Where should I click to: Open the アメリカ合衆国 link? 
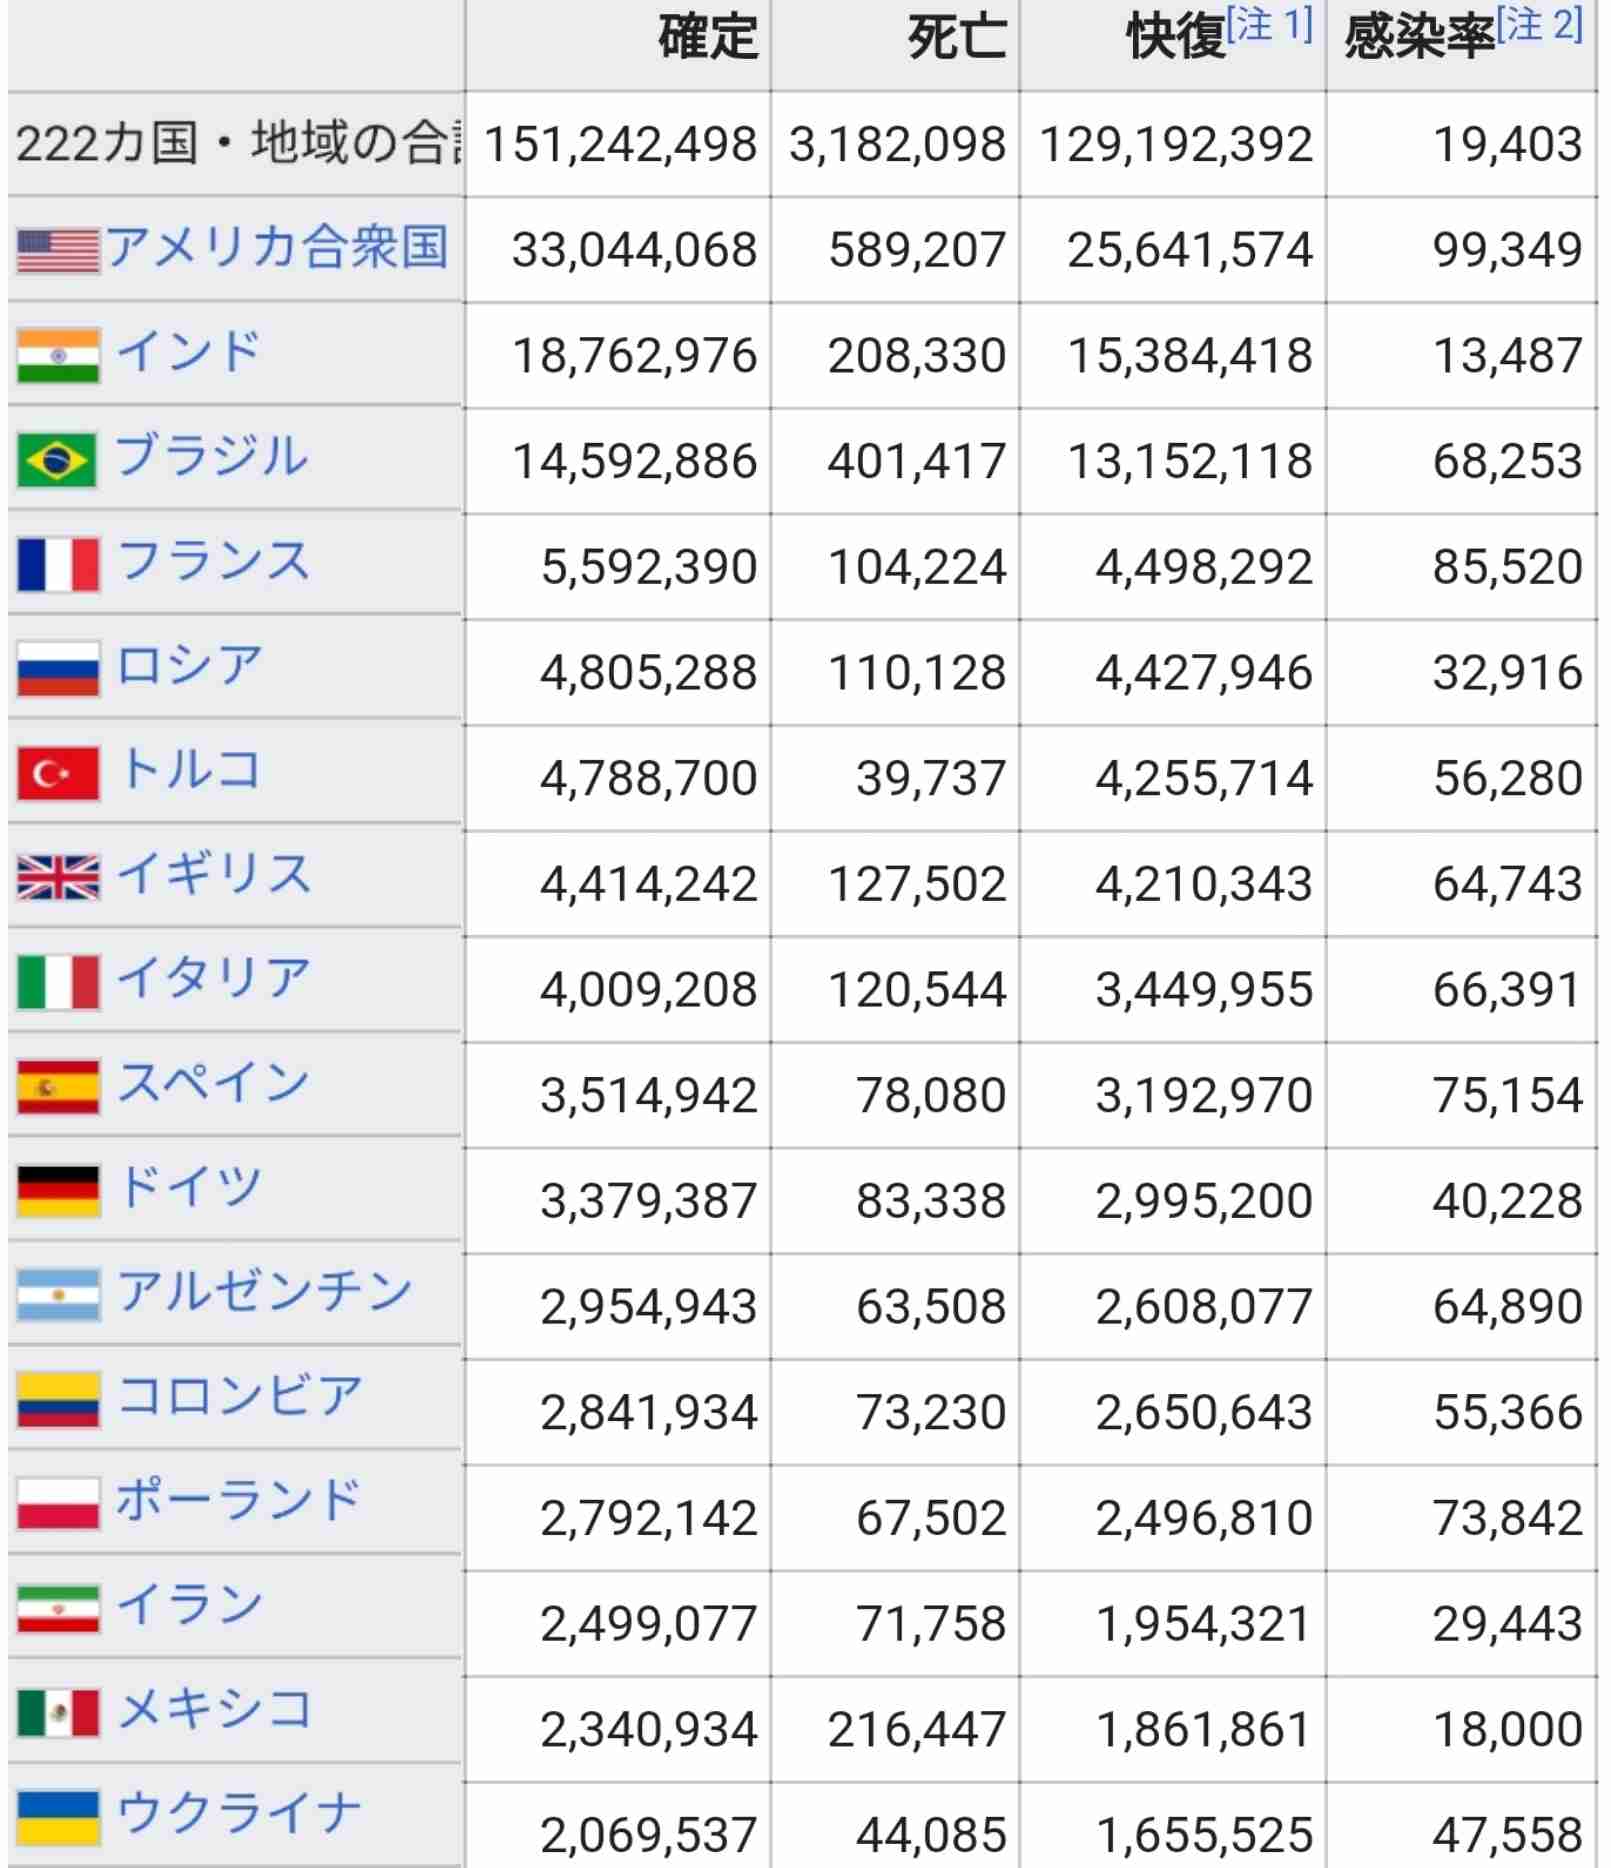(x=277, y=247)
